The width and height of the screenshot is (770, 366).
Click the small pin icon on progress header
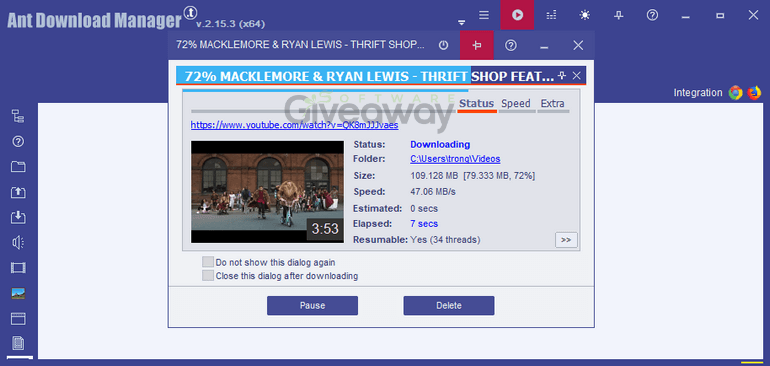pyautogui.click(x=563, y=76)
